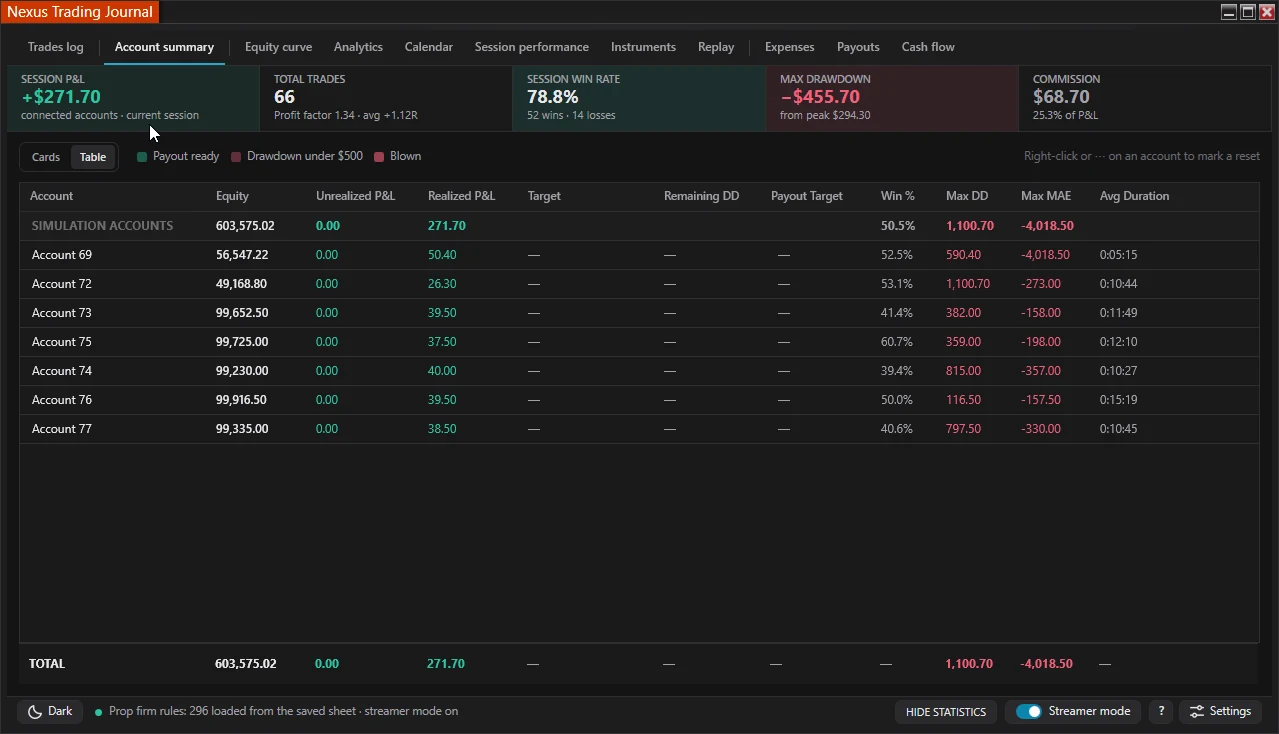Open Settings

[x=1220, y=712]
